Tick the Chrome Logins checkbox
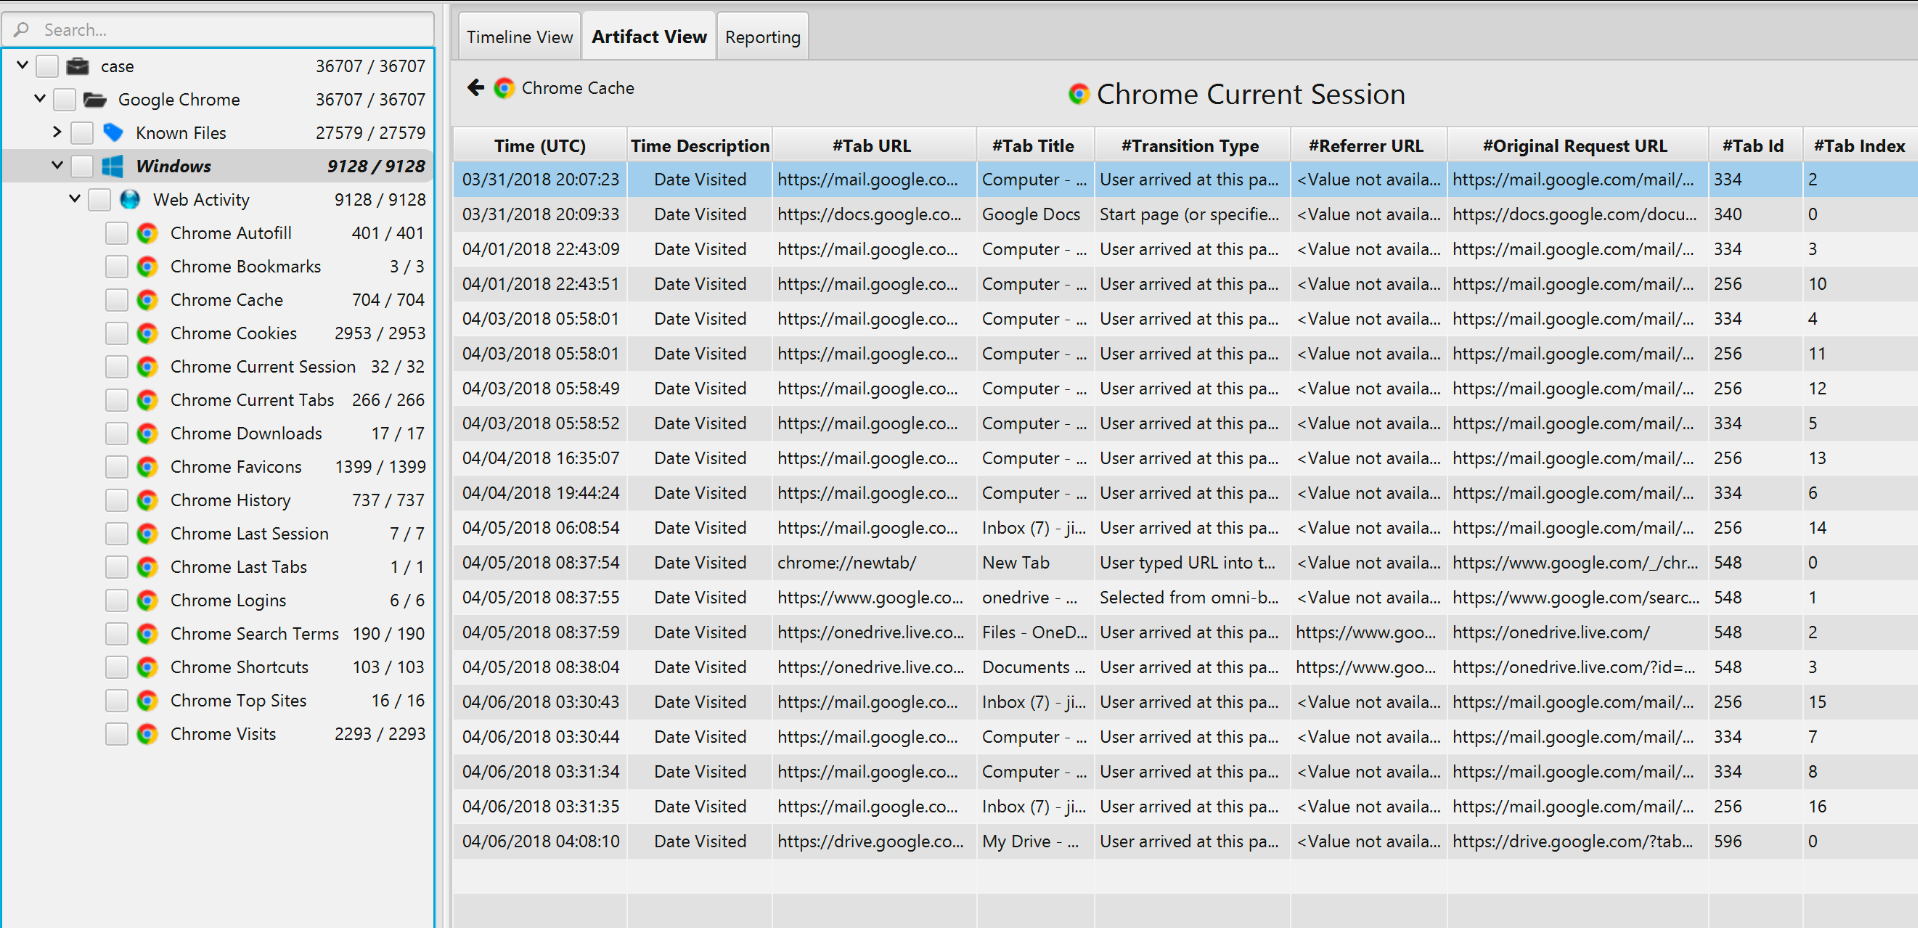Image resolution: width=1918 pixels, height=928 pixels. (117, 600)
